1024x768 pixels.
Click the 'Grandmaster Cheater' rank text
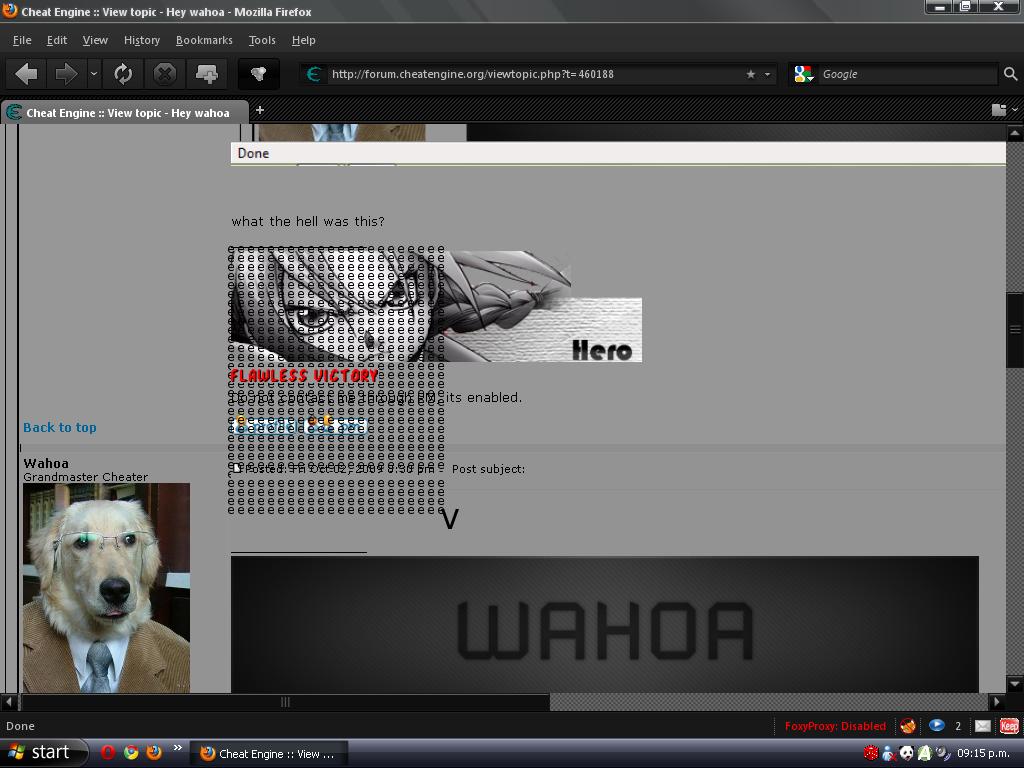86,477
